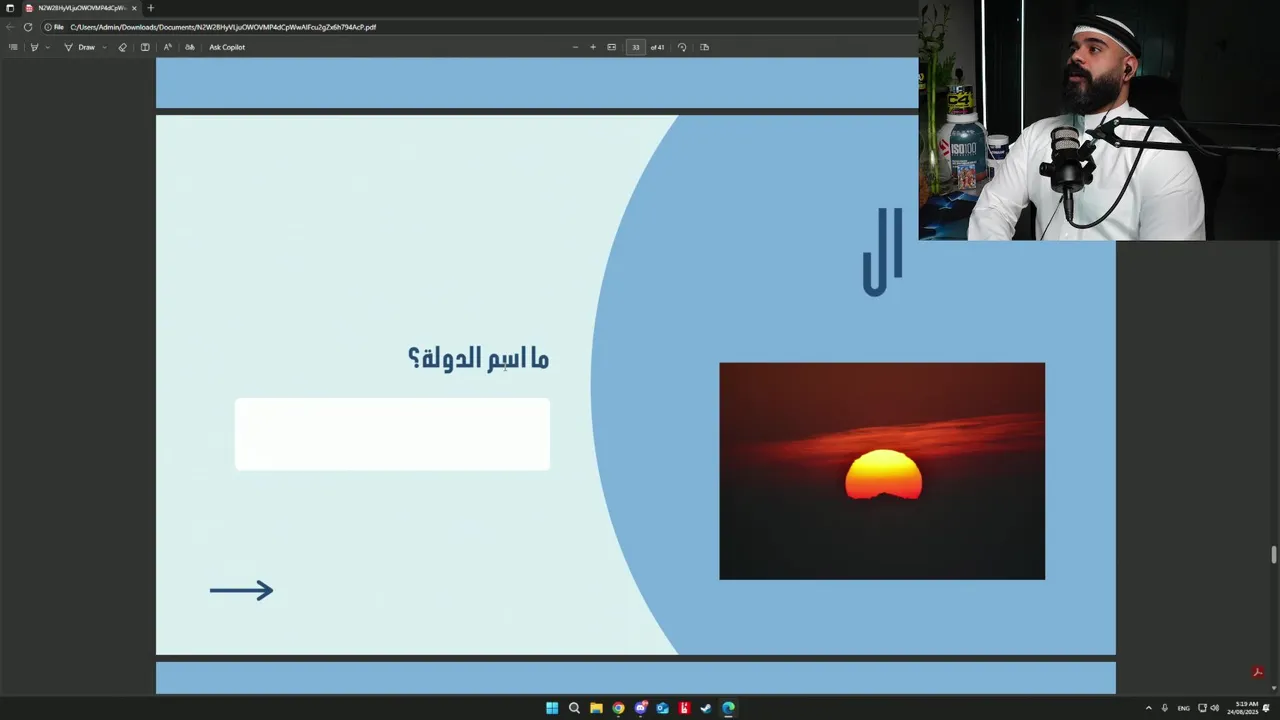Image resolution: width=1280 pixels, height=720 pixels.
Task: Start Read aloud from toolbar
Action: [x=167, y=47]
